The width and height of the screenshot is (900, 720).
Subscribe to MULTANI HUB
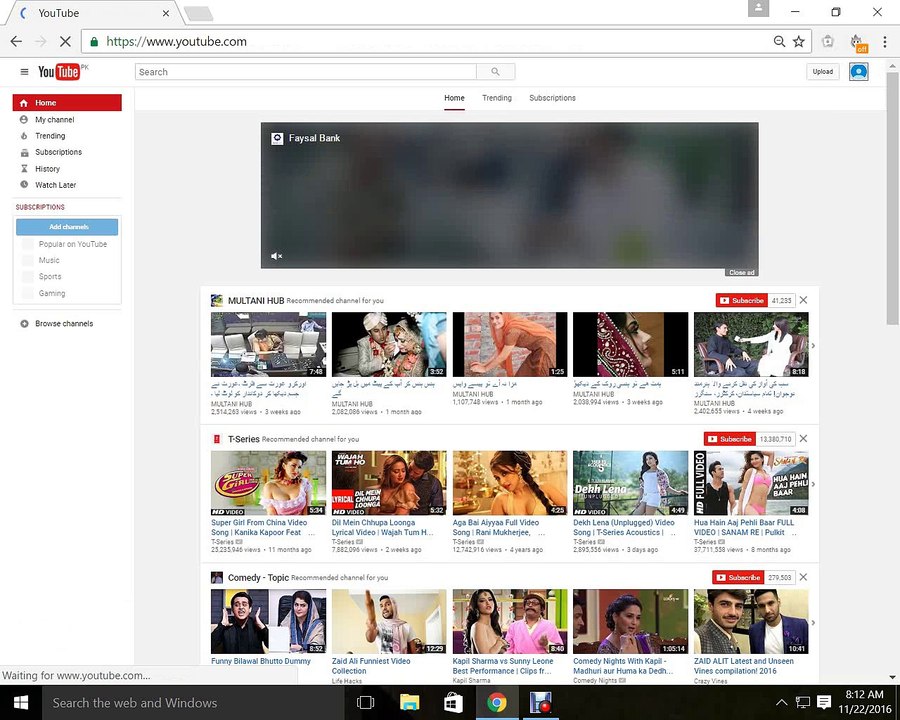point(742,300)
